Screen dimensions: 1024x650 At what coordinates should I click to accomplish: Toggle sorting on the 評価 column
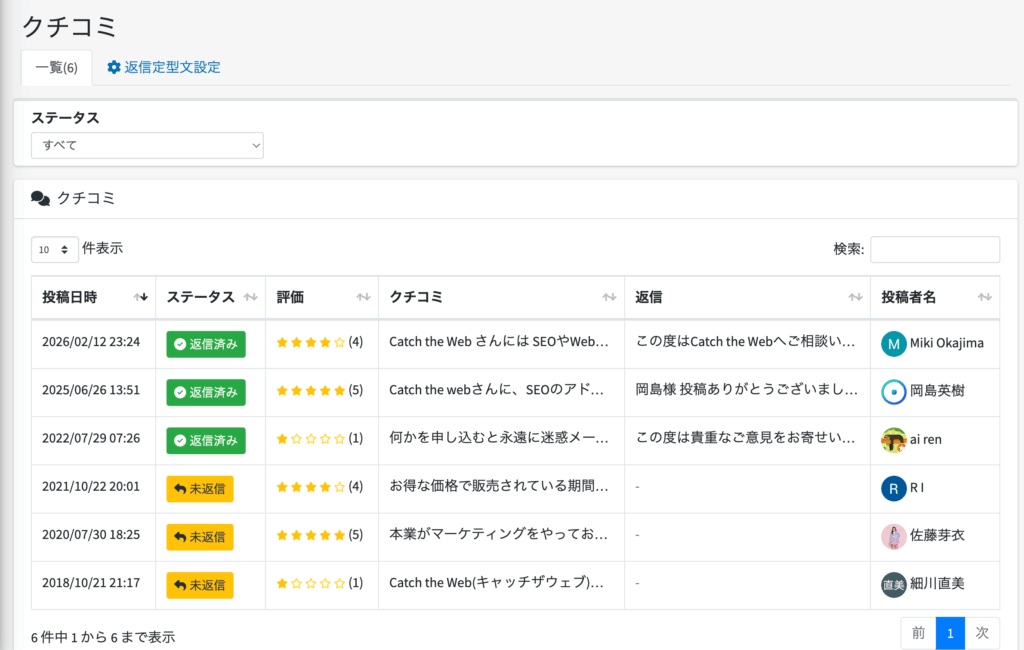click(321, 297)
